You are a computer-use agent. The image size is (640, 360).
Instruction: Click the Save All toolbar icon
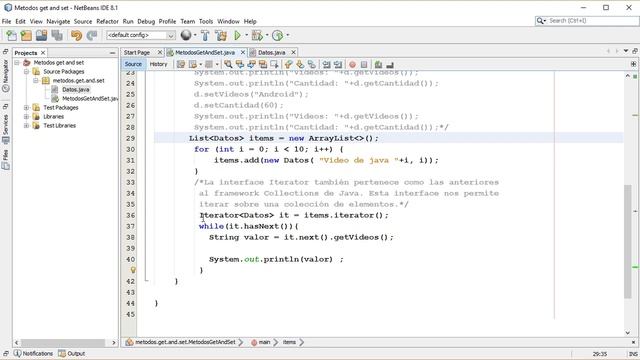[57, 36]
